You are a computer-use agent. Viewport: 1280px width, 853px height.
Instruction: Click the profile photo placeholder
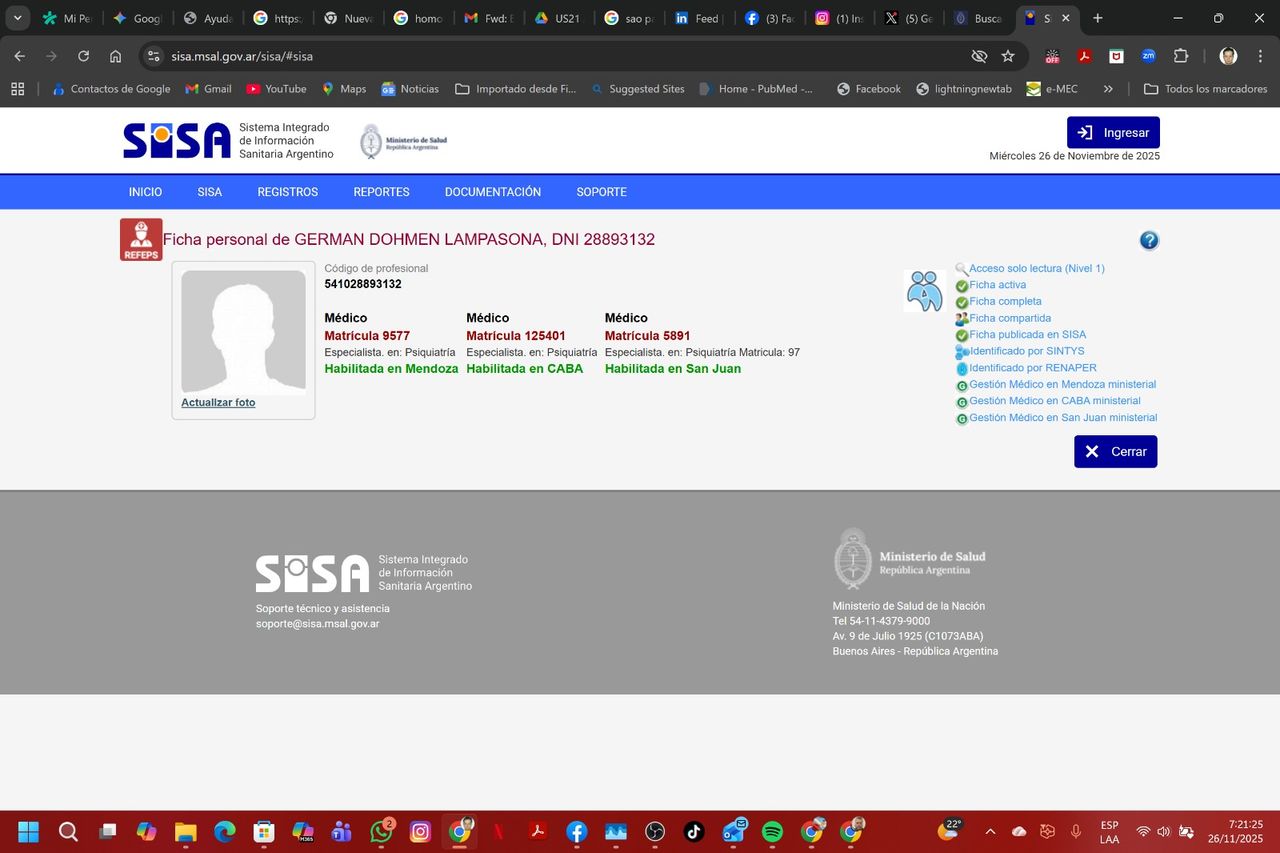(243, 331)
